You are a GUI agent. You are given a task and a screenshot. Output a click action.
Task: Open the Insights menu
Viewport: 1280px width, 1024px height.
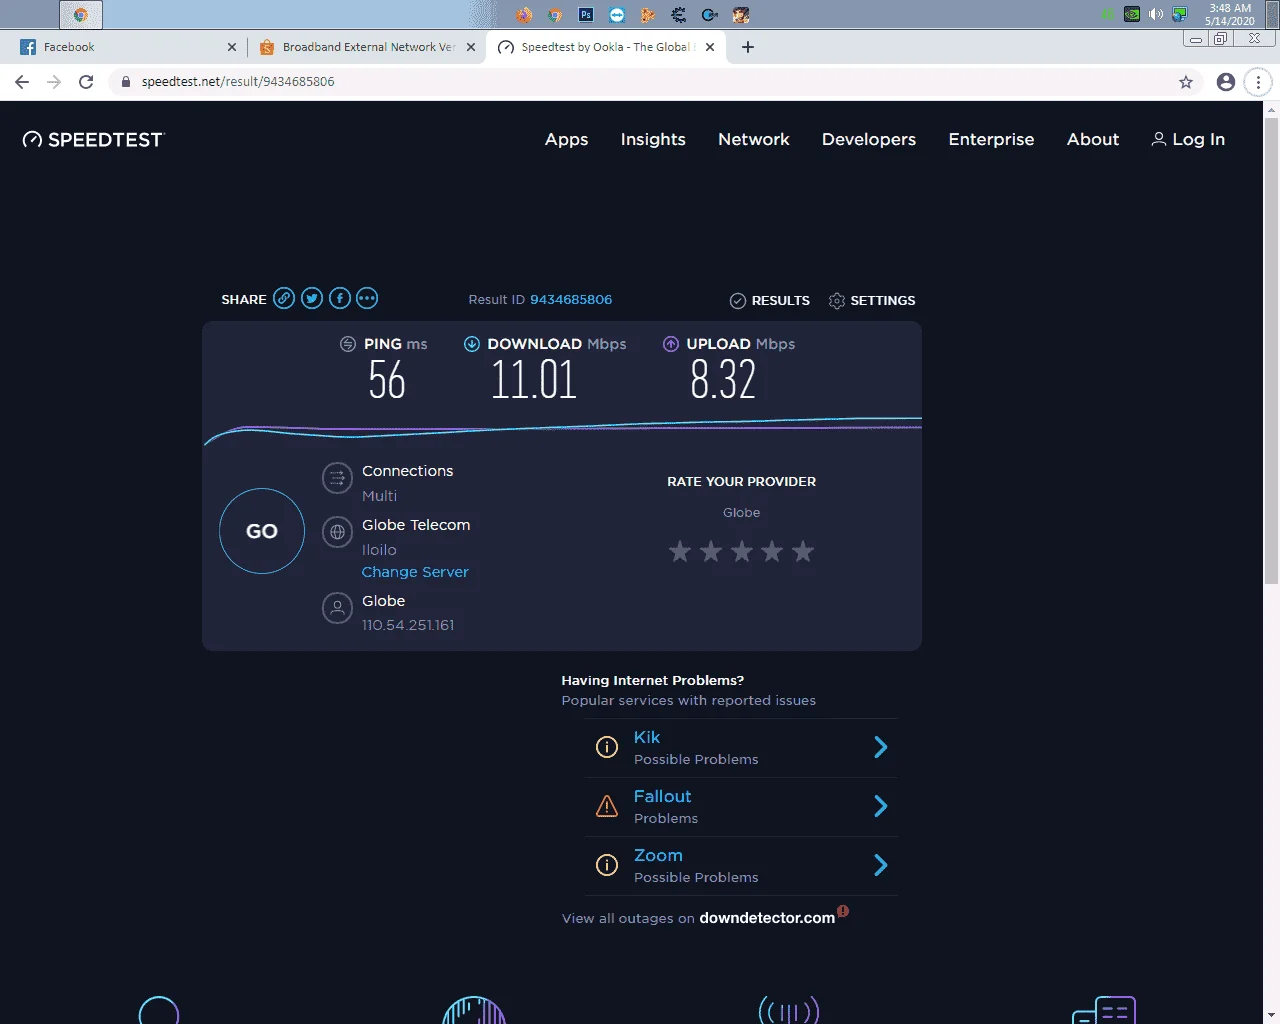pyautogui.click(x=653, y=140)
